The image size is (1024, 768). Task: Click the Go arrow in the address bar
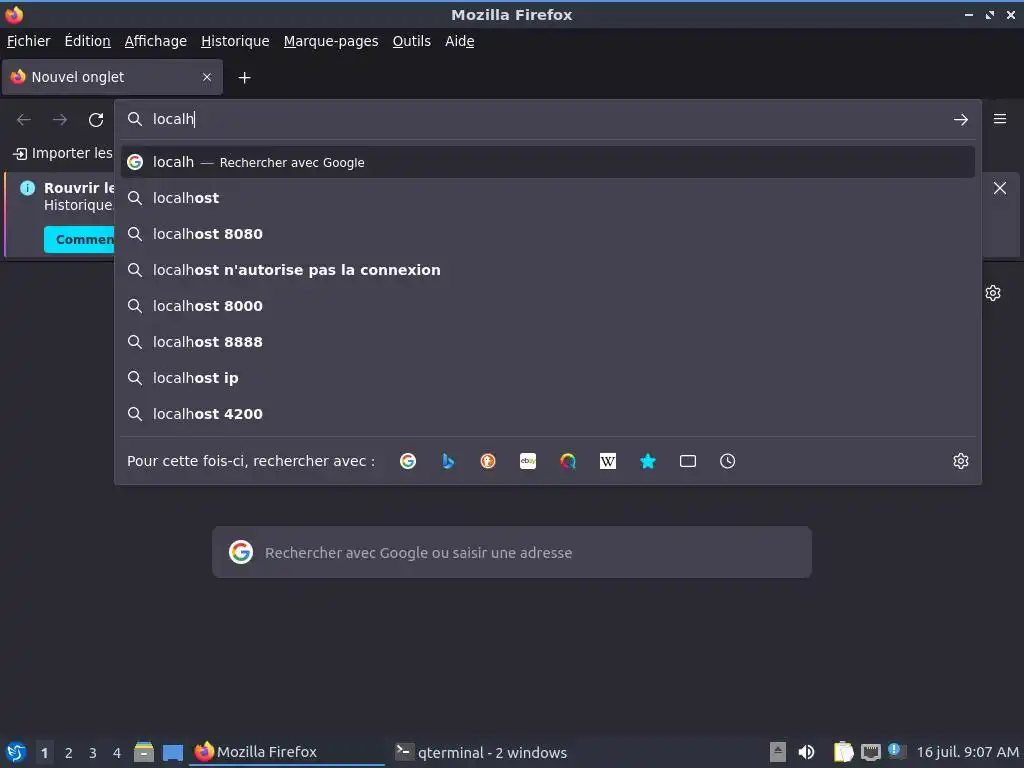click(961, 120)
